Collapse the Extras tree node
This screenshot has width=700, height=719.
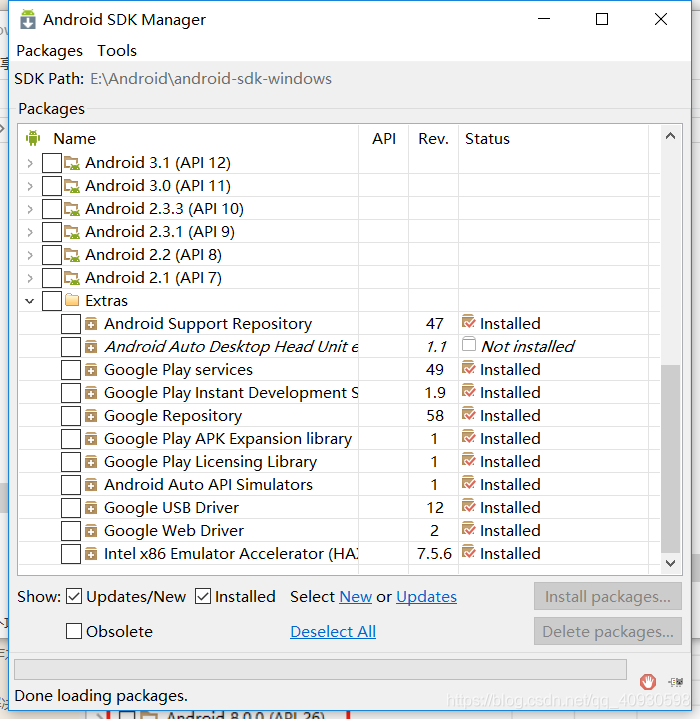pyautogui.click(x=30, y=301)
